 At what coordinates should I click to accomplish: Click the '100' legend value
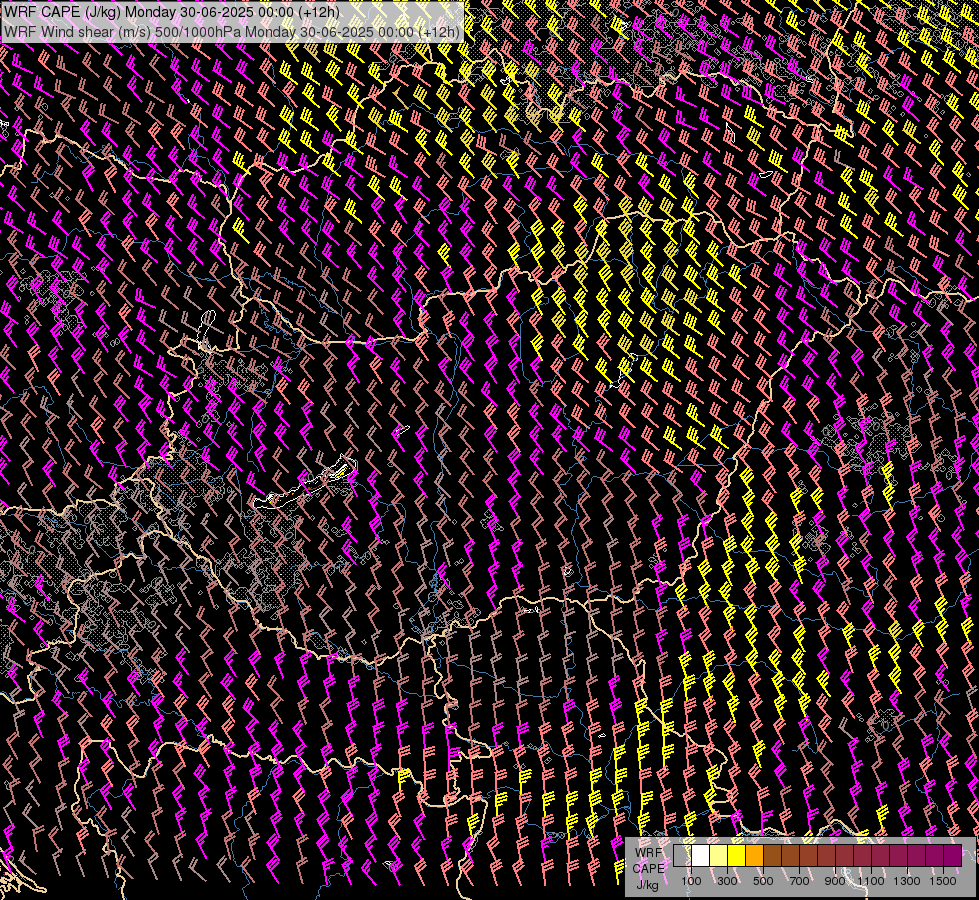(691, 881)
